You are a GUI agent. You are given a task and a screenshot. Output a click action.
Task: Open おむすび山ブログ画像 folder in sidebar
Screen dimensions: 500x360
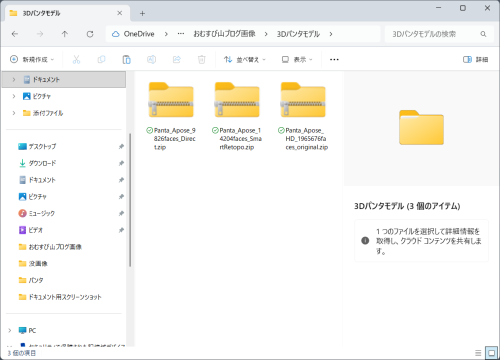(55, 247)
